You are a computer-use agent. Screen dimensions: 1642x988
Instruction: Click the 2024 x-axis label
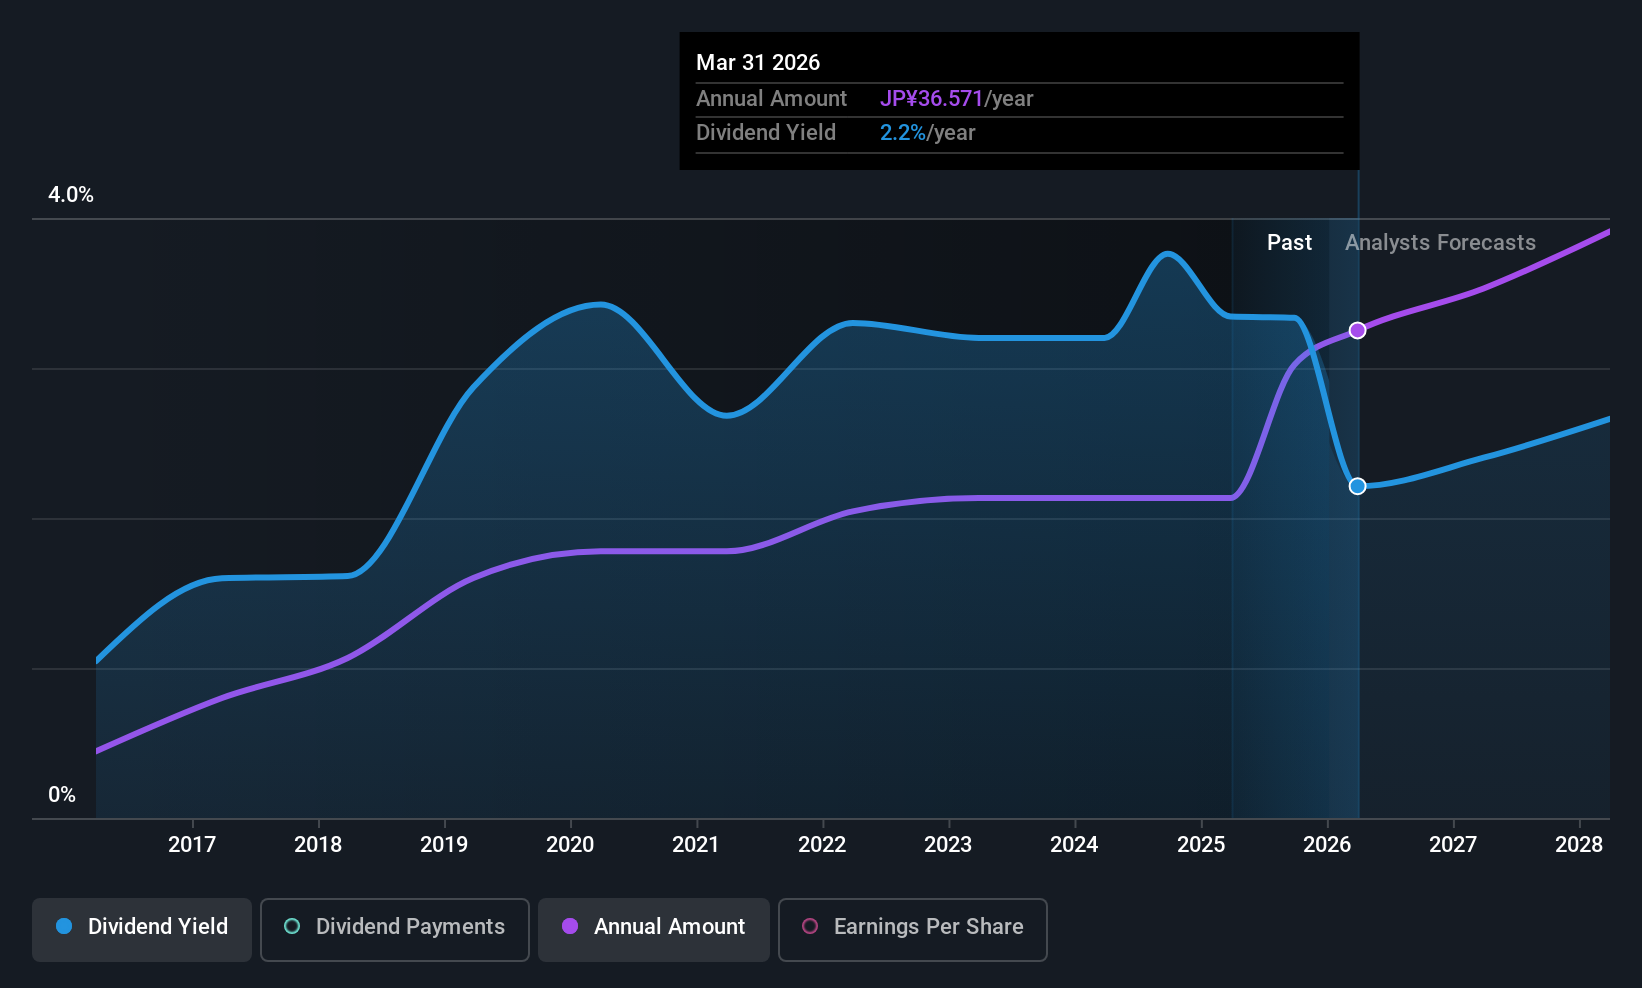(1074, 845)
